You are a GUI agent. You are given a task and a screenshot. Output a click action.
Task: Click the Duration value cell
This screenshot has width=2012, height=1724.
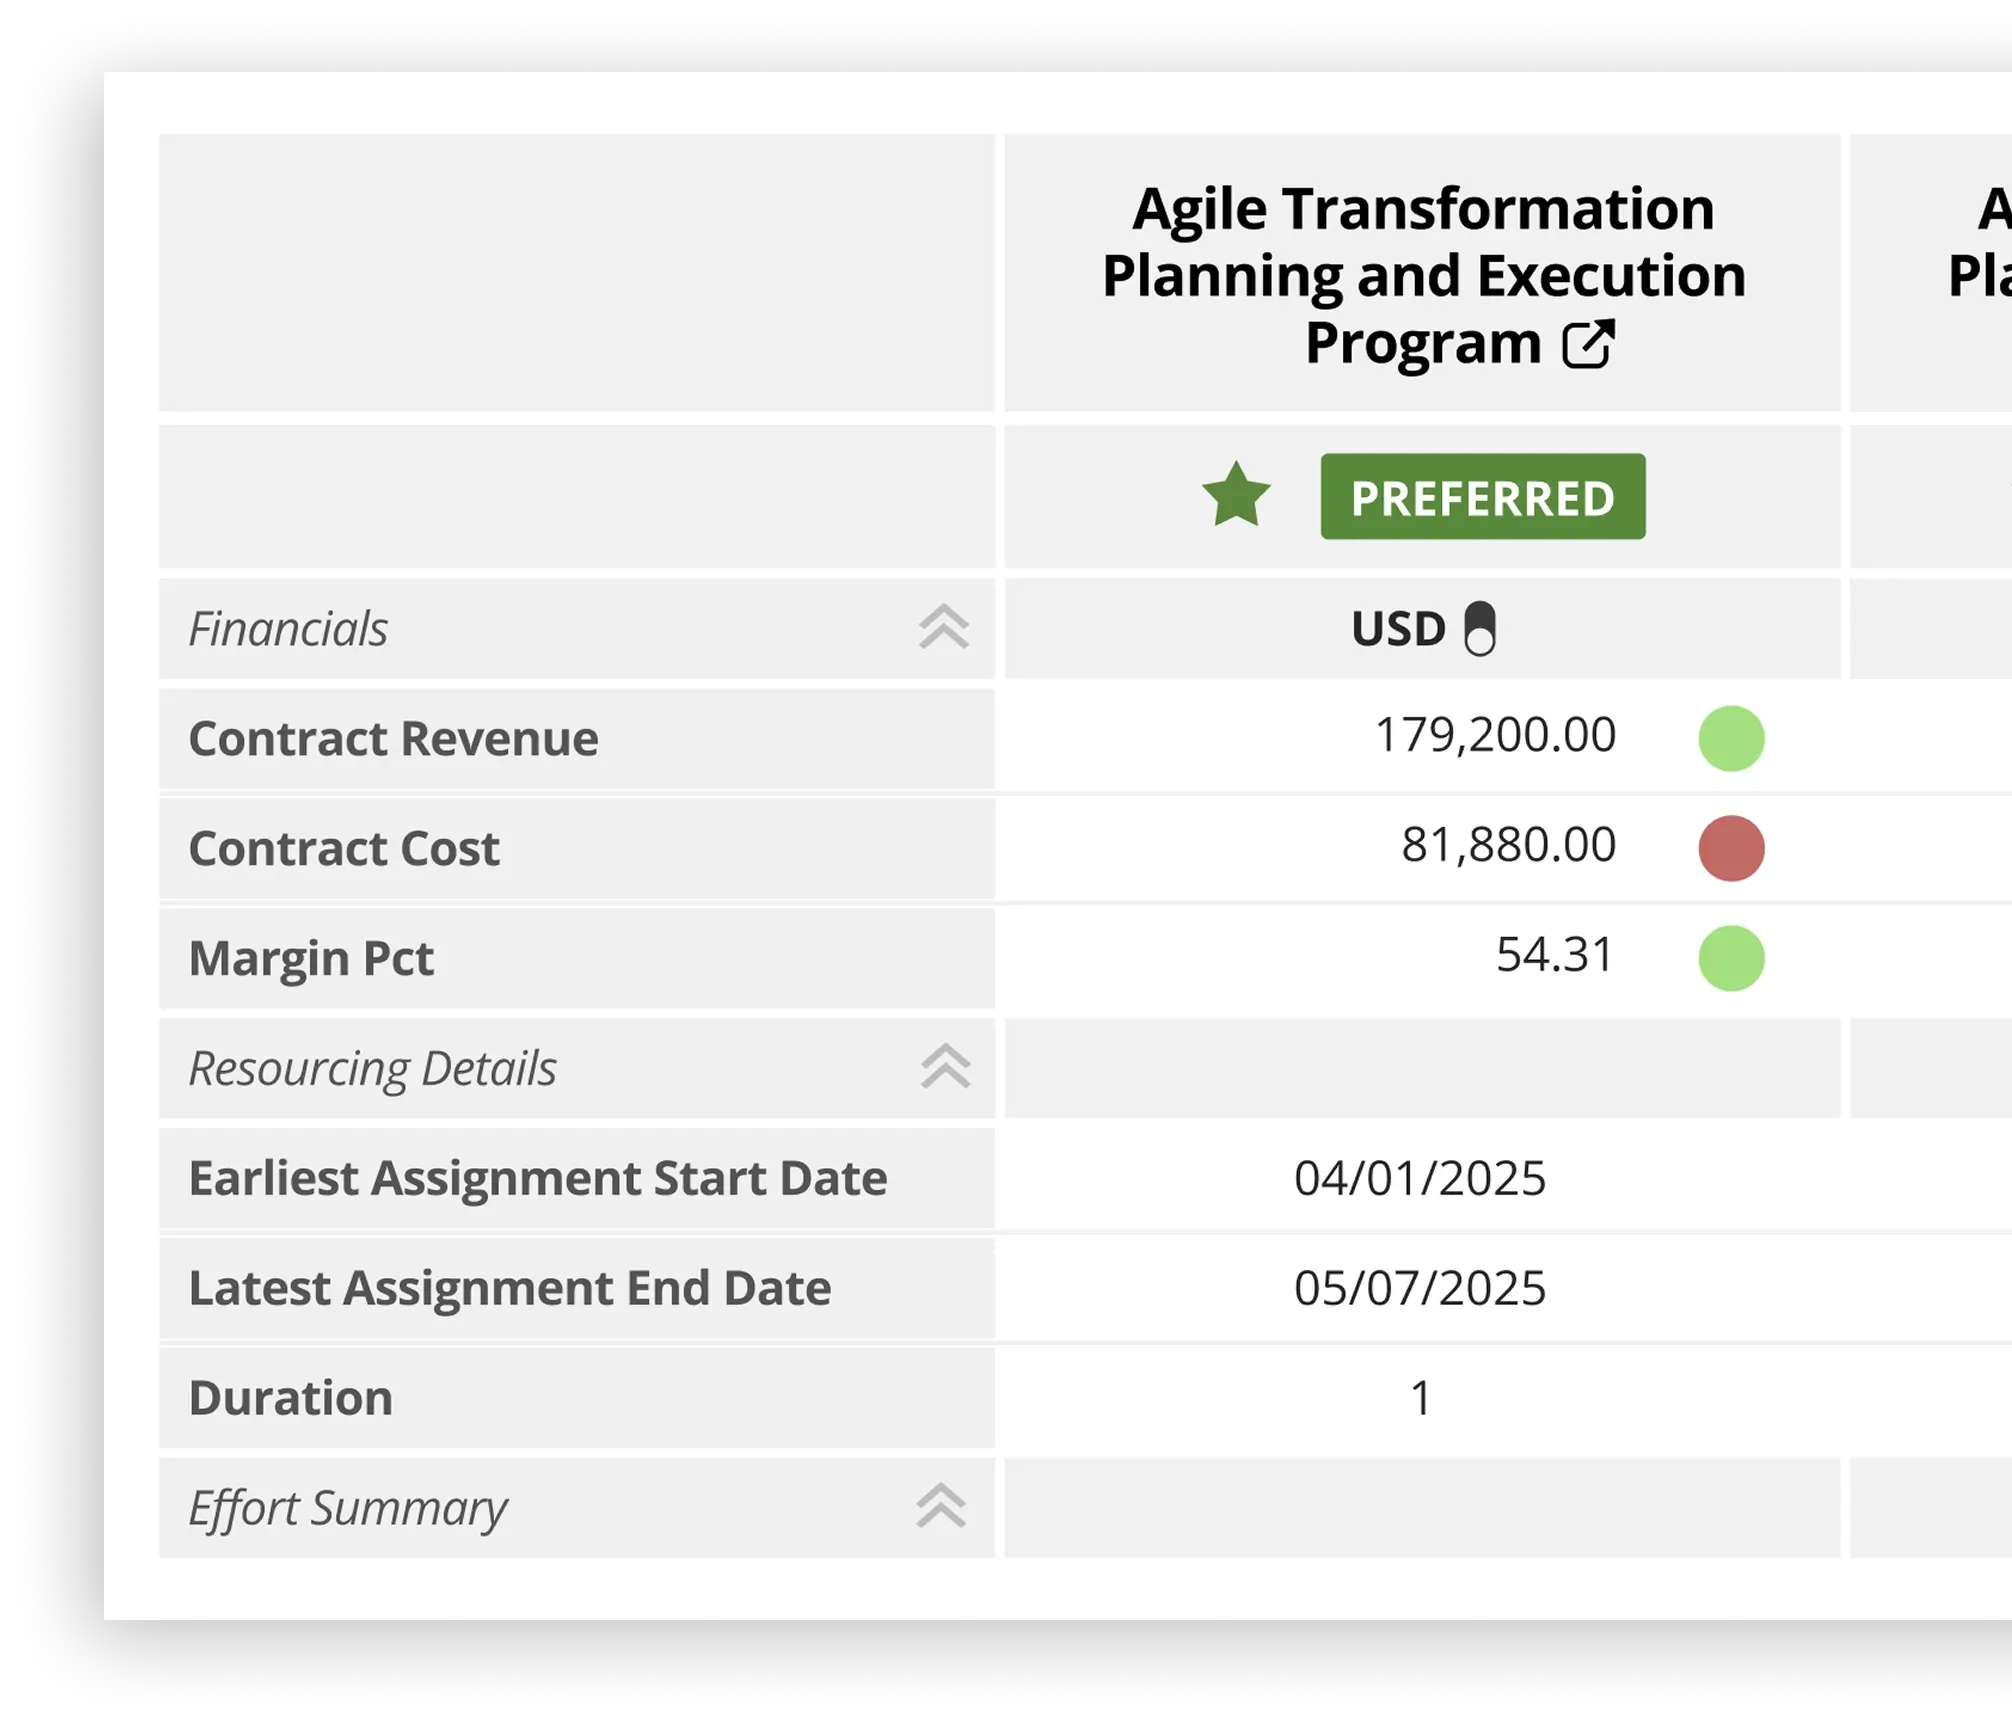tap(1420, 1398)
